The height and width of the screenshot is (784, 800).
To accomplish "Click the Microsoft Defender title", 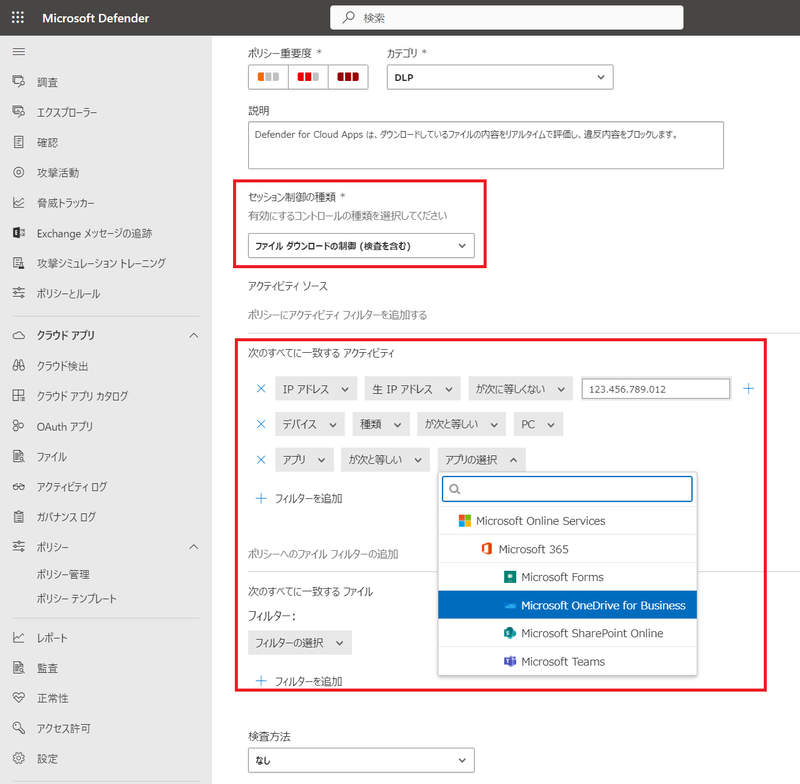I will tap(96, 18).
